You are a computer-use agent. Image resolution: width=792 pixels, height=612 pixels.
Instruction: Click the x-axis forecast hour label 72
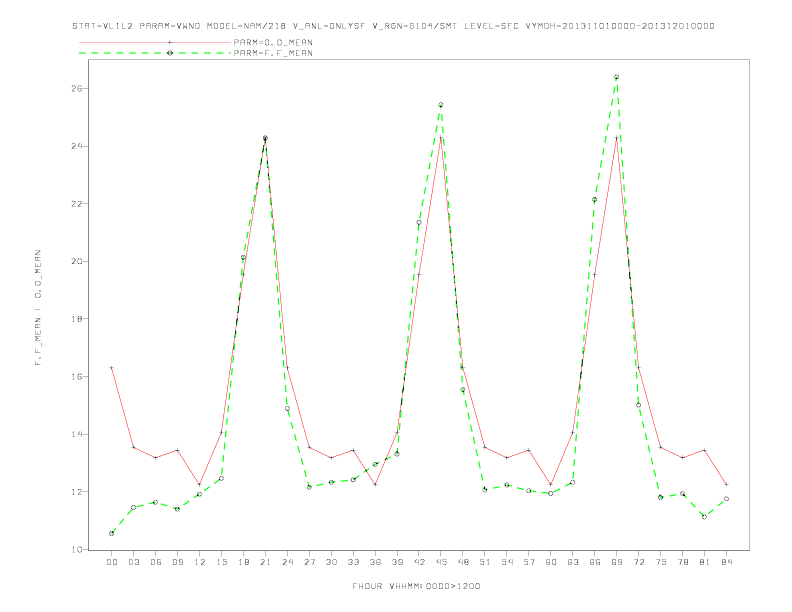[x=639, y=562]
